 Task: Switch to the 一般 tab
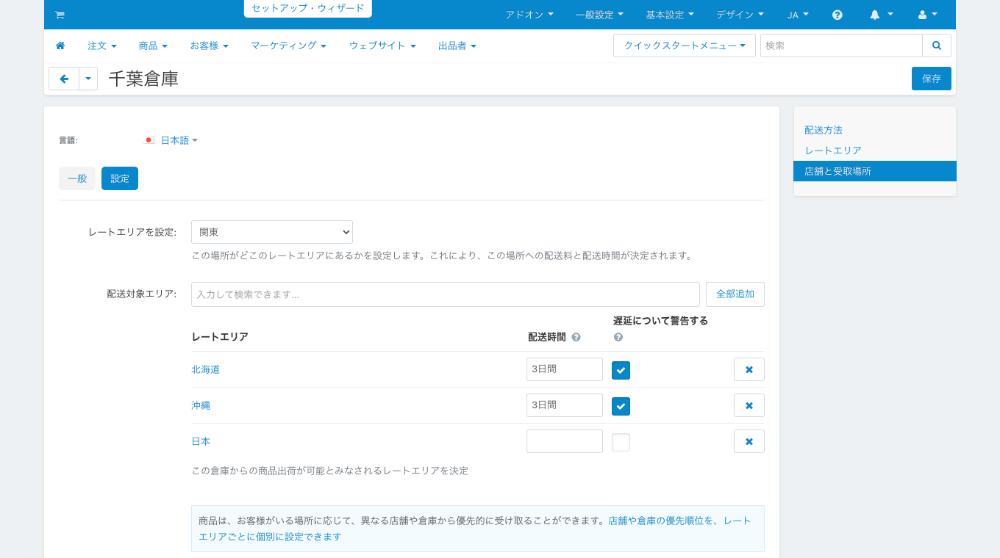pyautogui.click(x=77, y=179)
